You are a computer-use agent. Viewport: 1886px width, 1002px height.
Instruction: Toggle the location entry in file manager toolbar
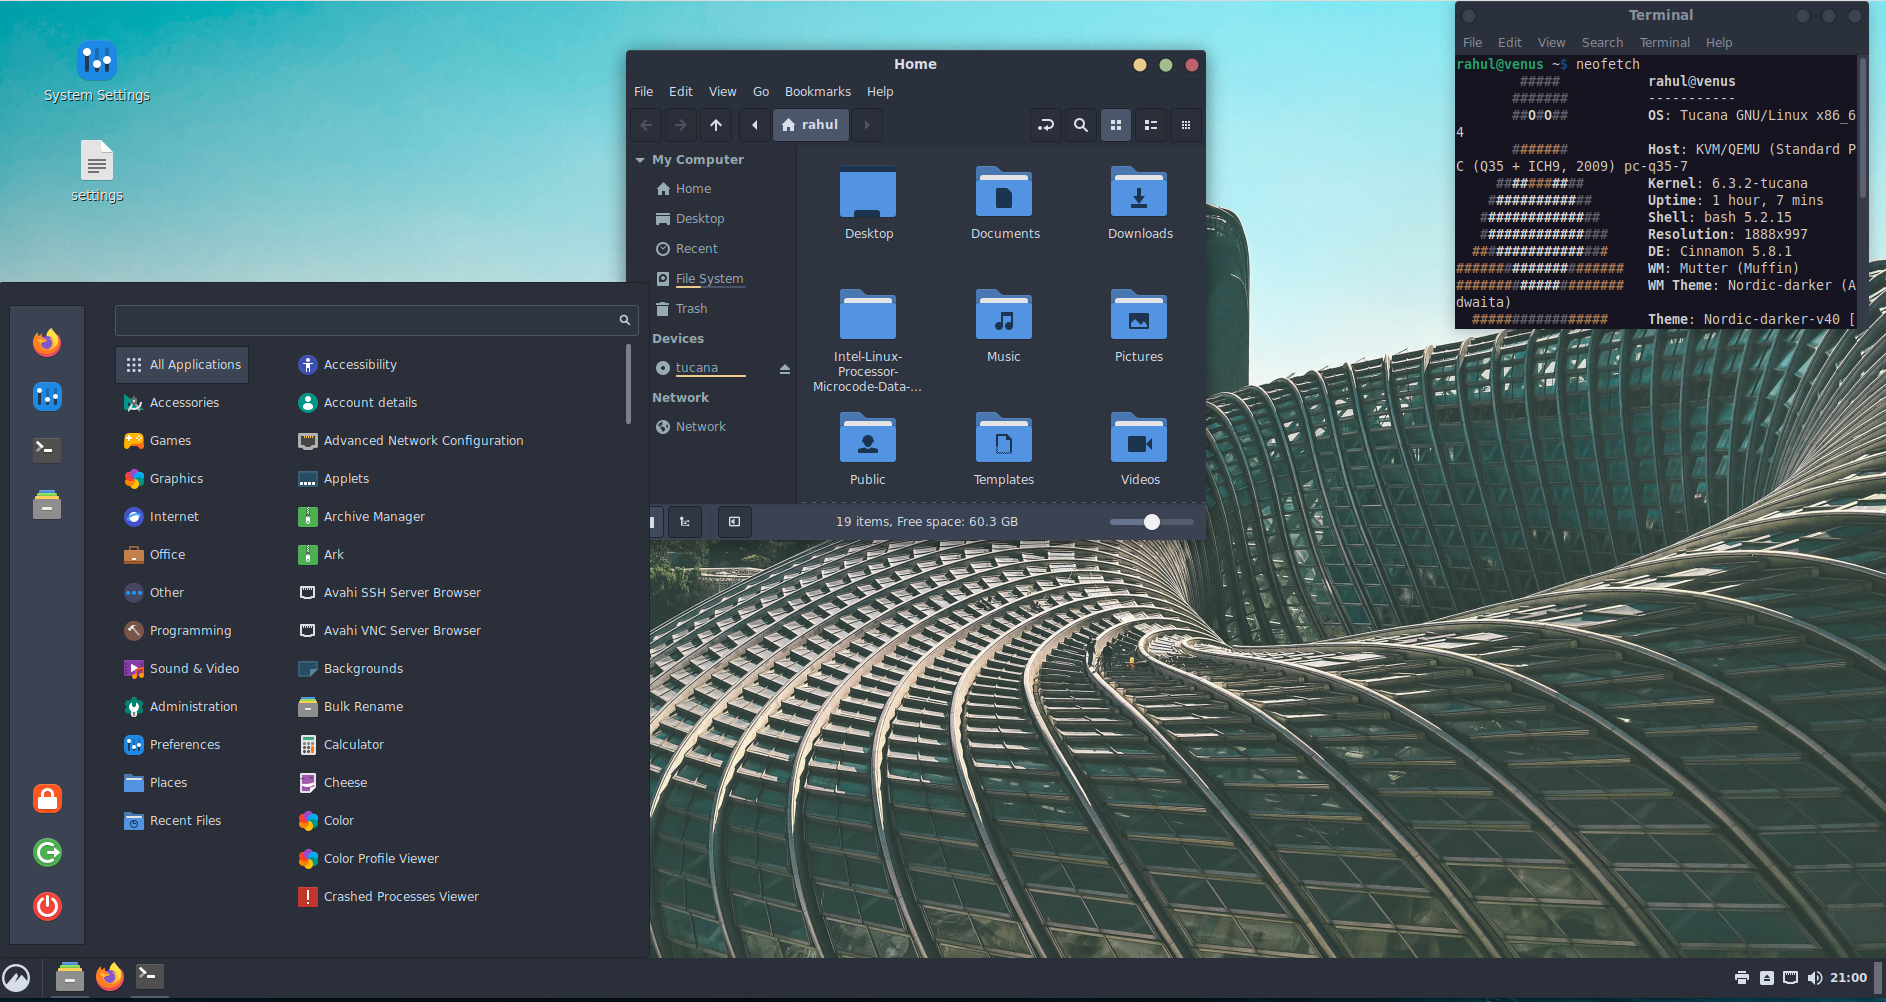tap(1046, 125)
